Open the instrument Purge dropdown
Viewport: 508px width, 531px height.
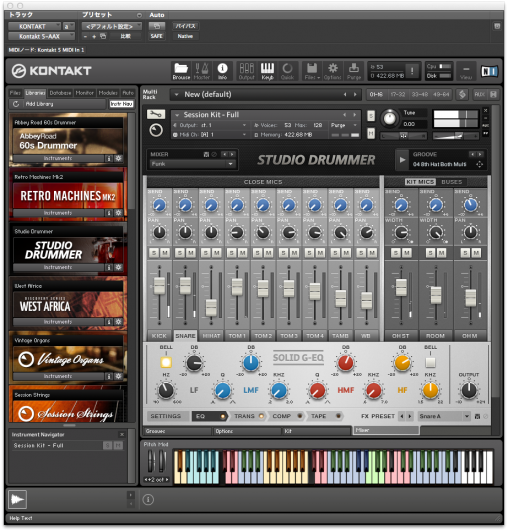point(344,125)
